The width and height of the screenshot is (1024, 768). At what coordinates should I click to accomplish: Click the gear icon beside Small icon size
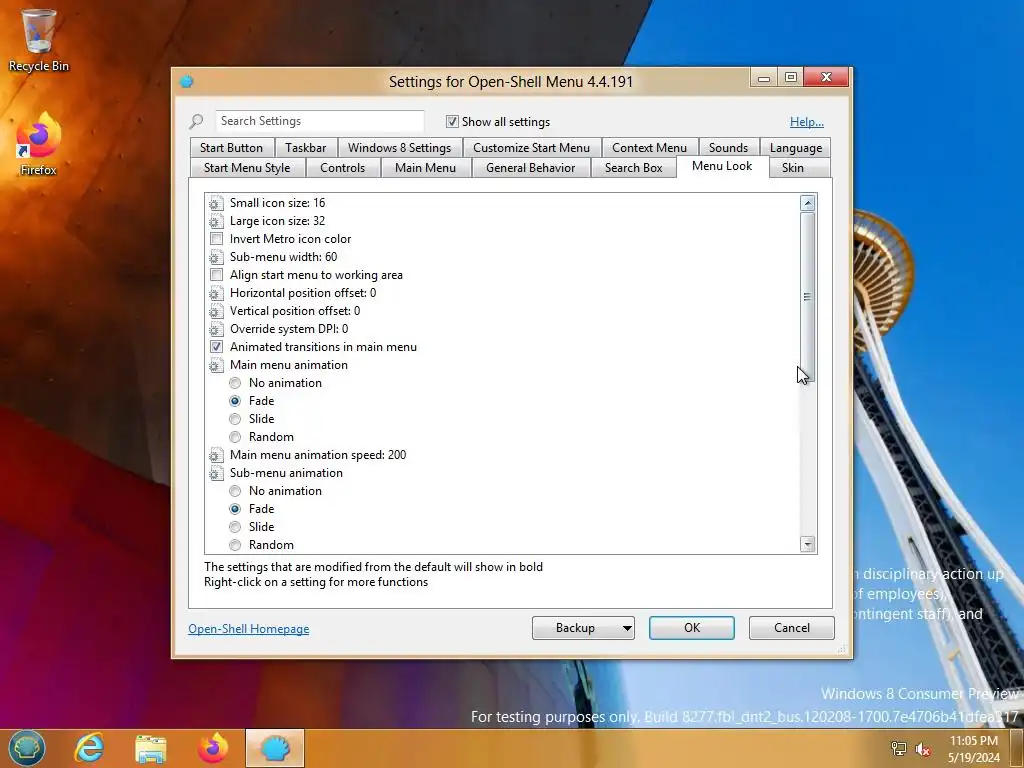point(216,203)
